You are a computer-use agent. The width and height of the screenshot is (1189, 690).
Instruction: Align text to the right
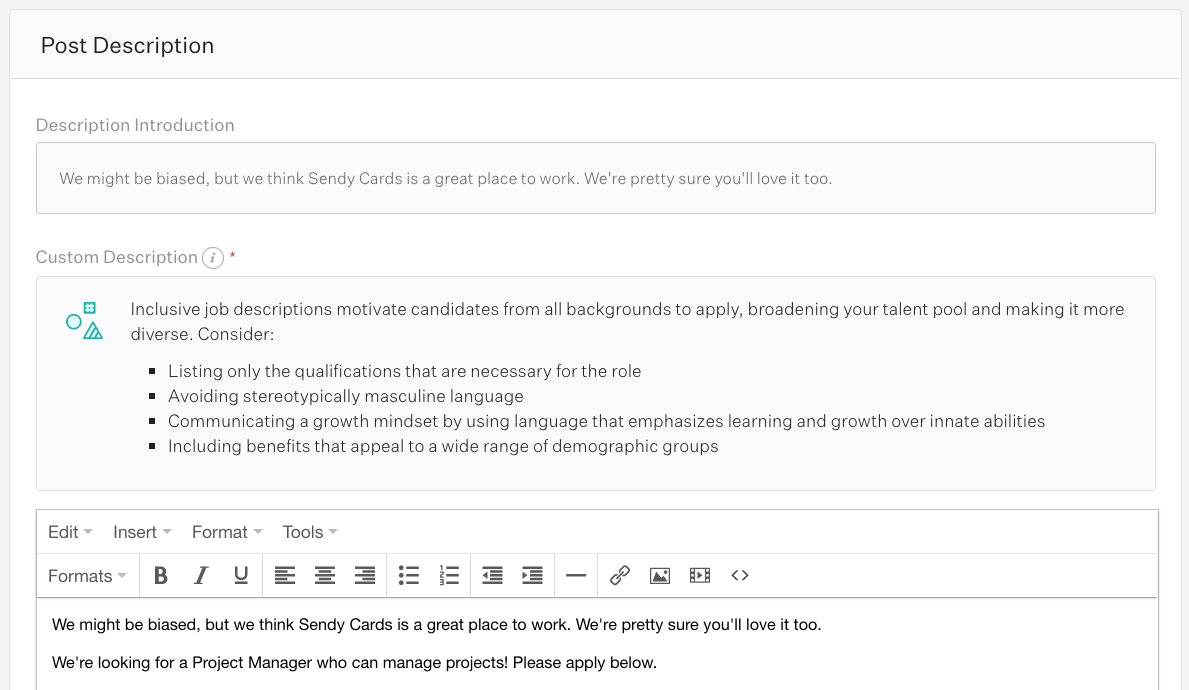364,575
